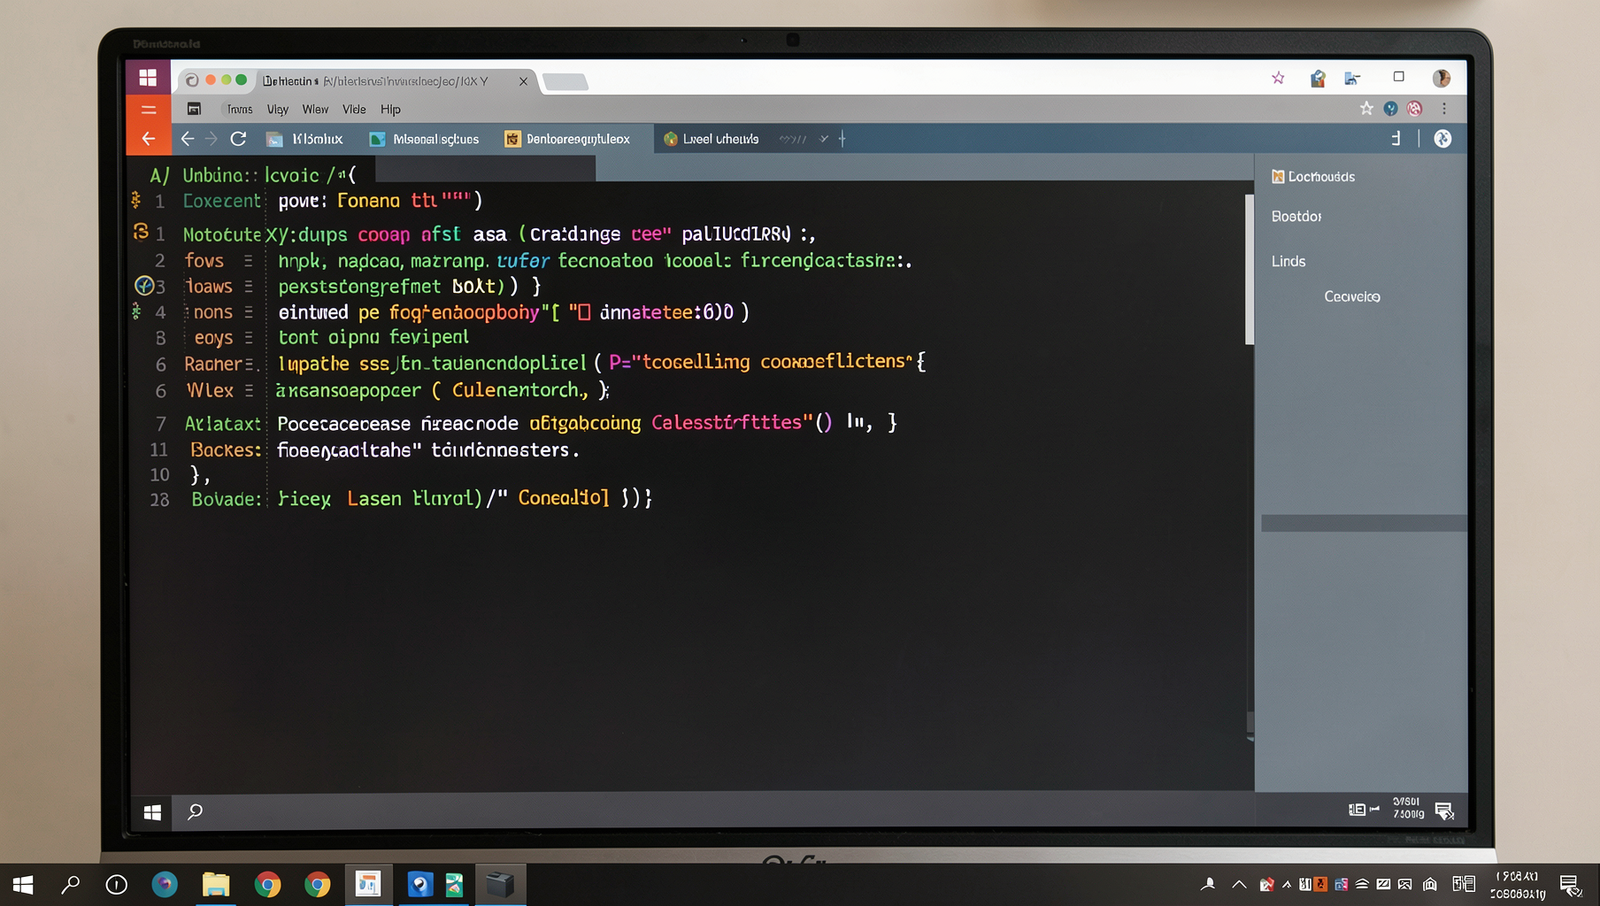Screen dimensions: 1600x906
Task: Click the green gutter icon on the nons line
Action: pos(136,312)
